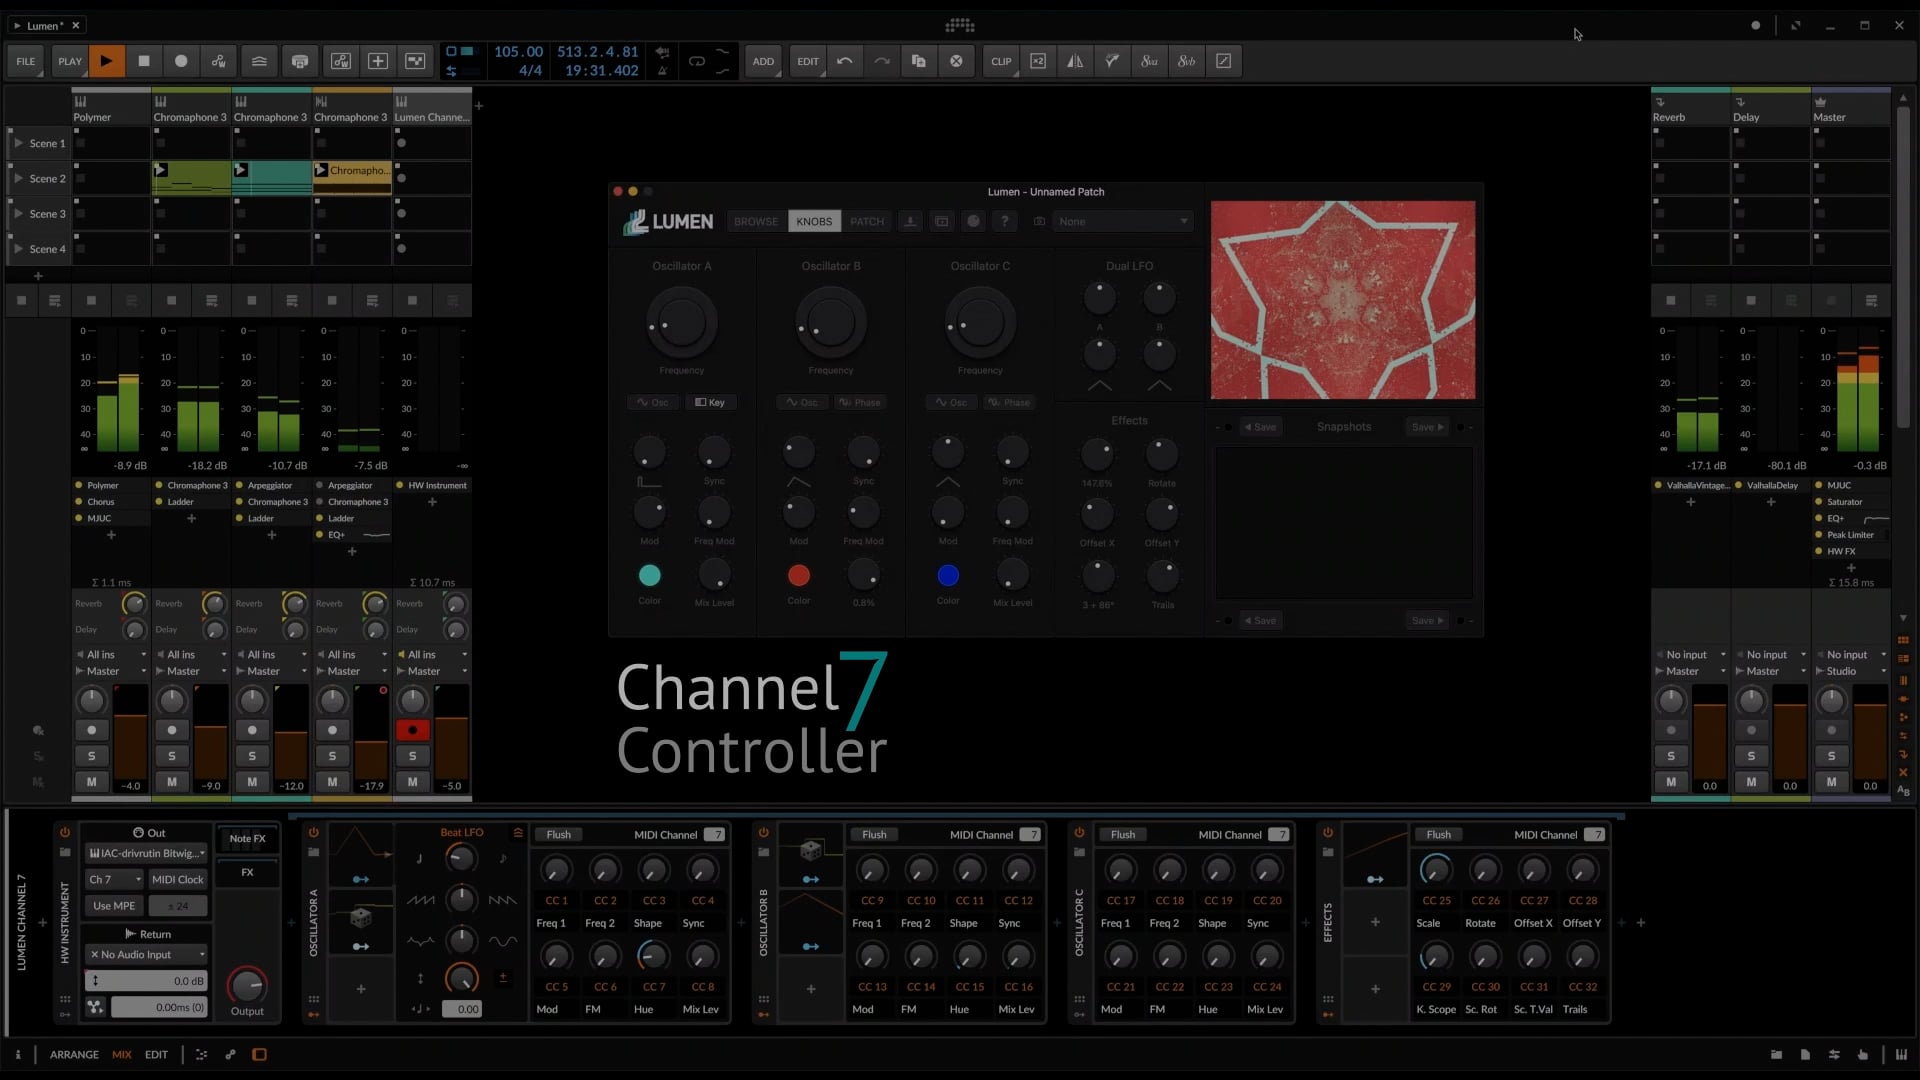1920x1080 pixels.
Task: Click the metronome icon under tempo section
Action: pyautogui.click(x=662, y=71)
